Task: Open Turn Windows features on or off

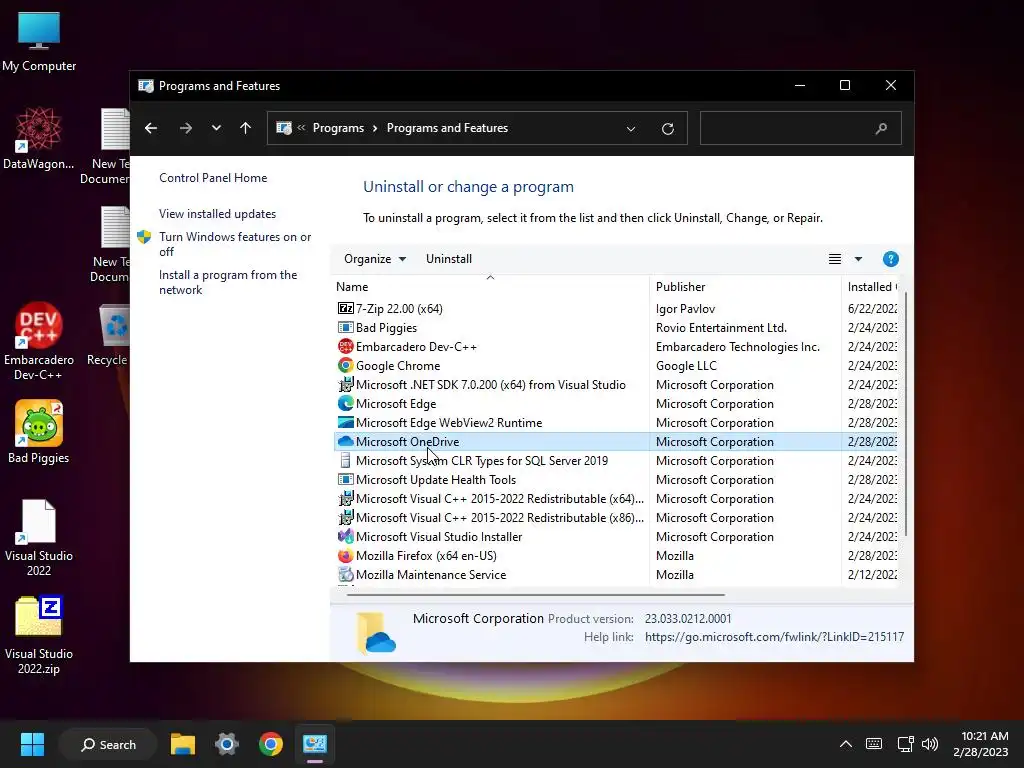Action: point(235,244)
